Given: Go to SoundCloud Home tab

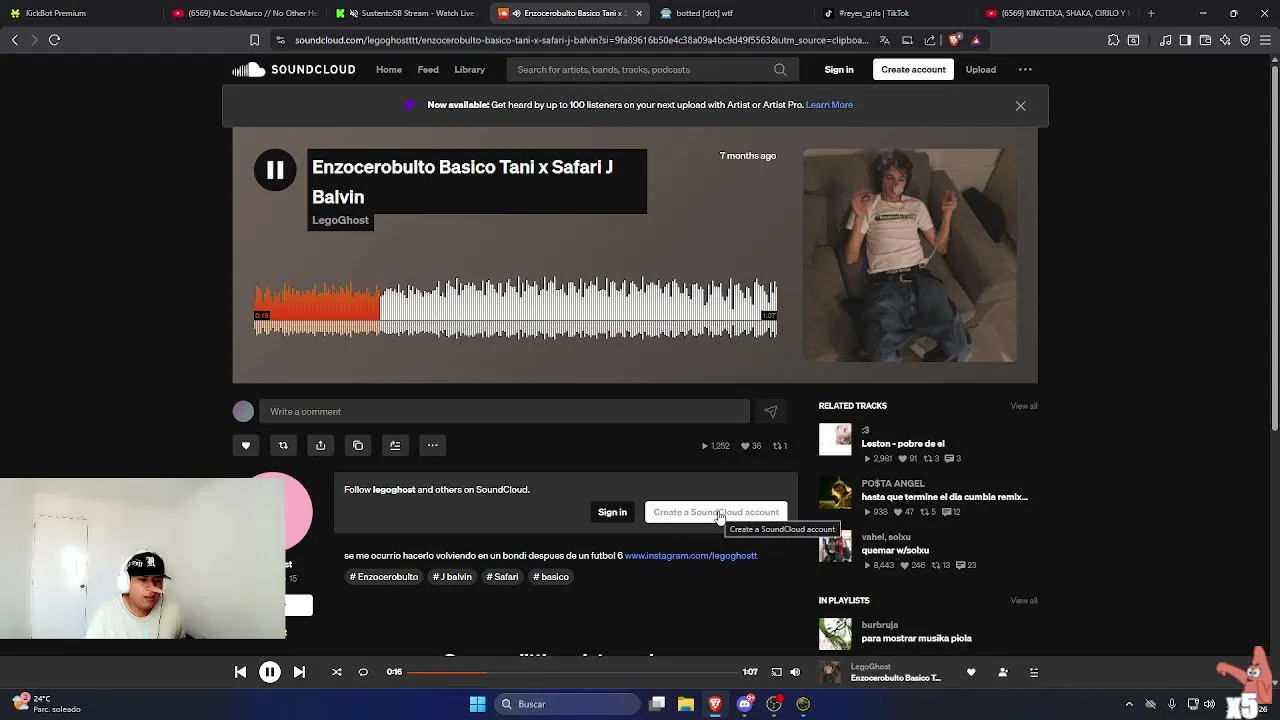Looking at the screenshot, I should click(x=389, y=70).
